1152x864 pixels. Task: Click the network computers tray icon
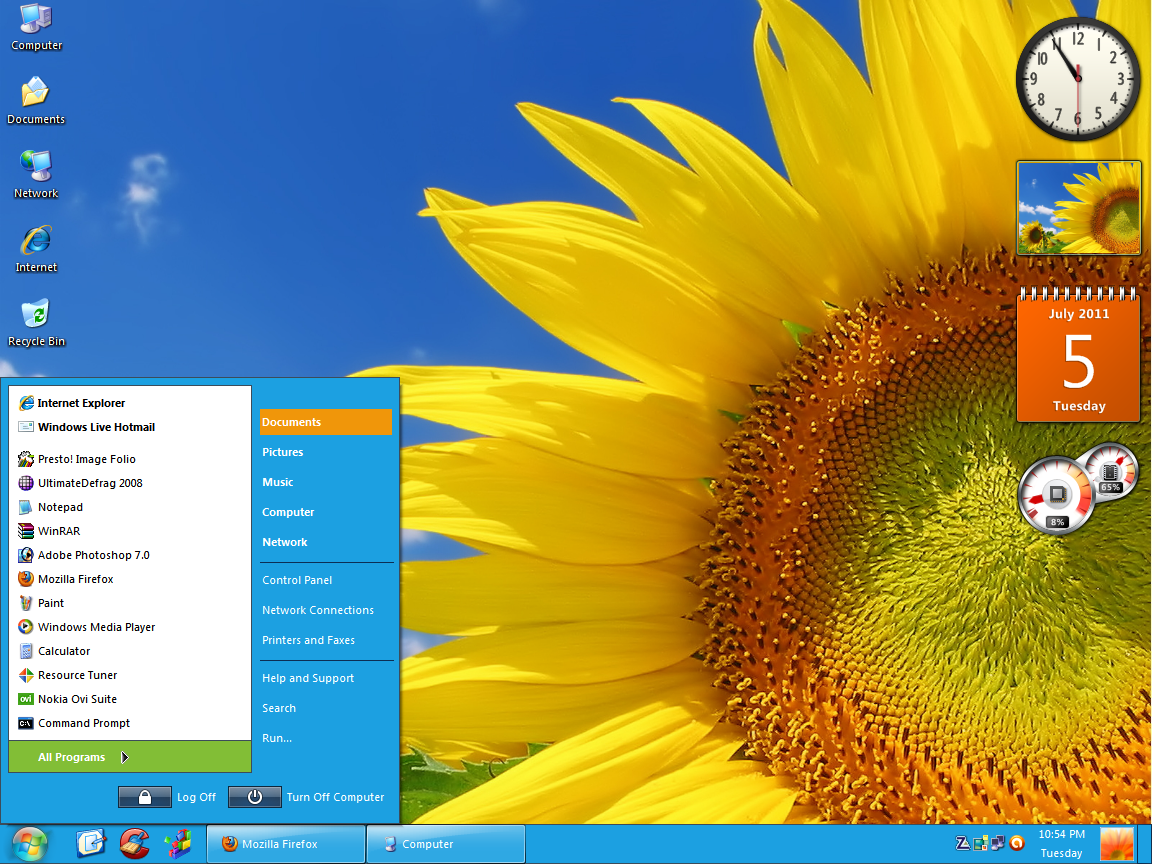[x=998, y=843]
